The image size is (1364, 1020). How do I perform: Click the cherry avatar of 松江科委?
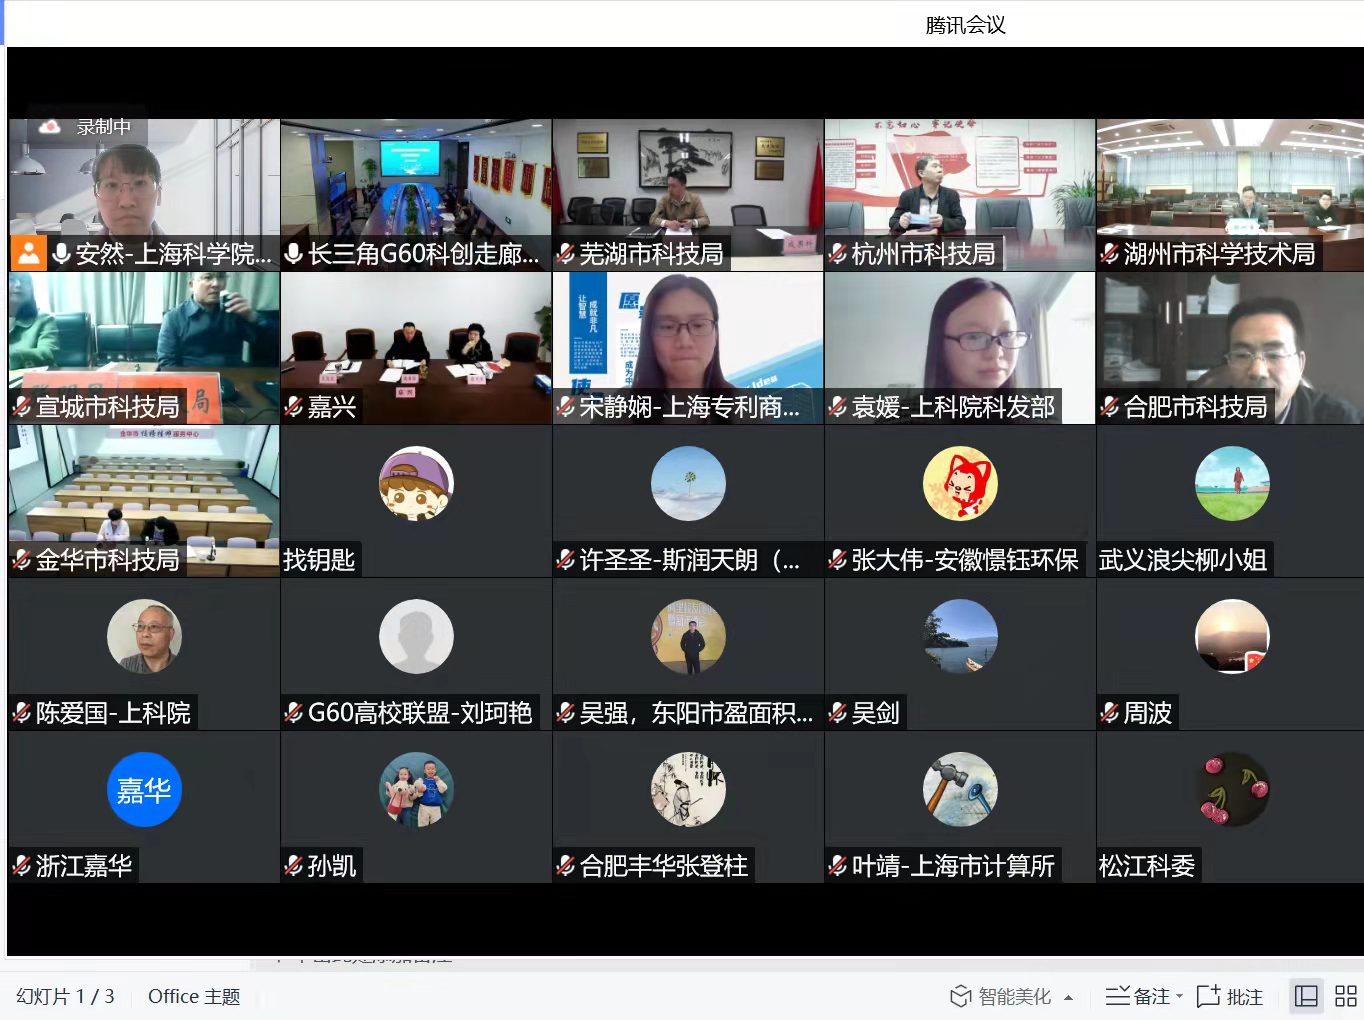coord(1232,790)
